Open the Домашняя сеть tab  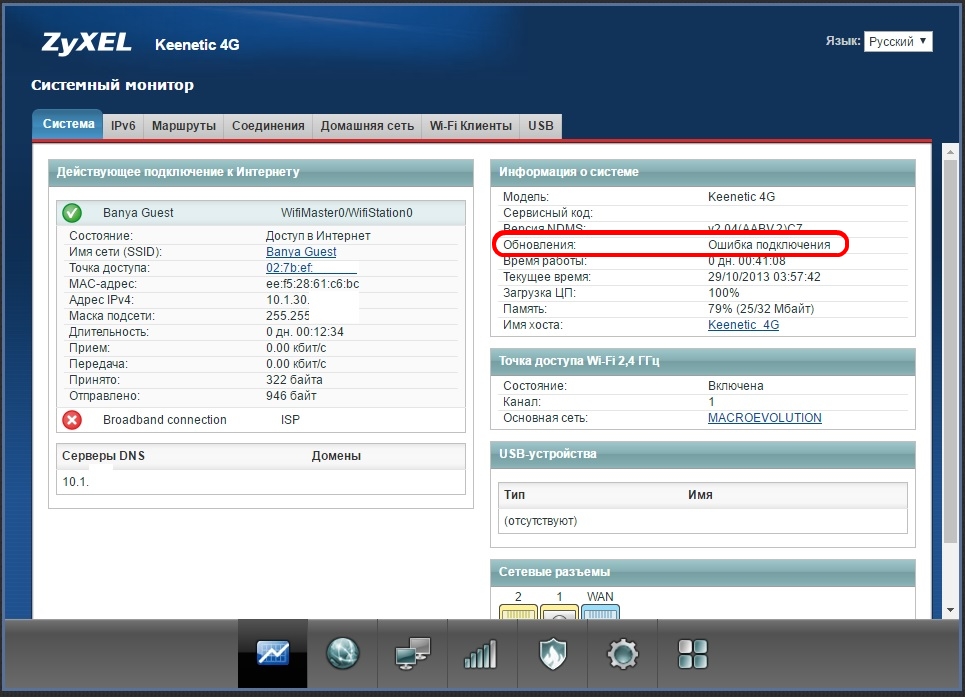367,126
